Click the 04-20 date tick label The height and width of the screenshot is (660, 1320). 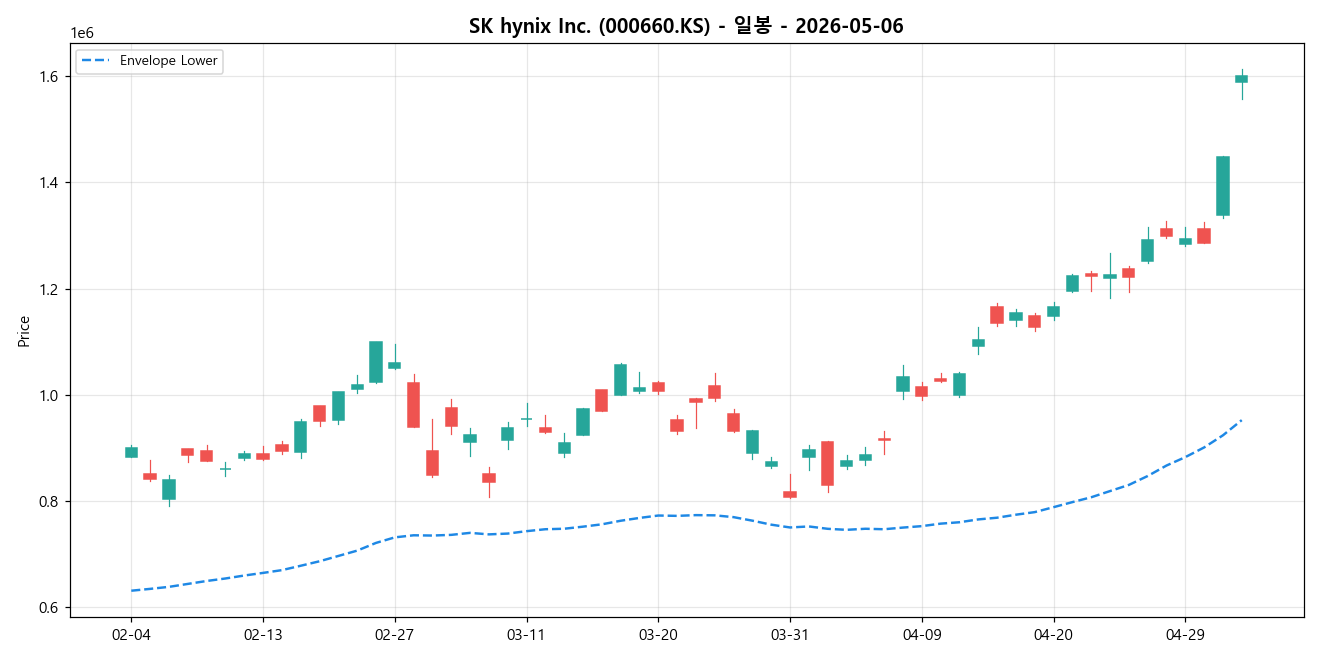[1054, 634]
